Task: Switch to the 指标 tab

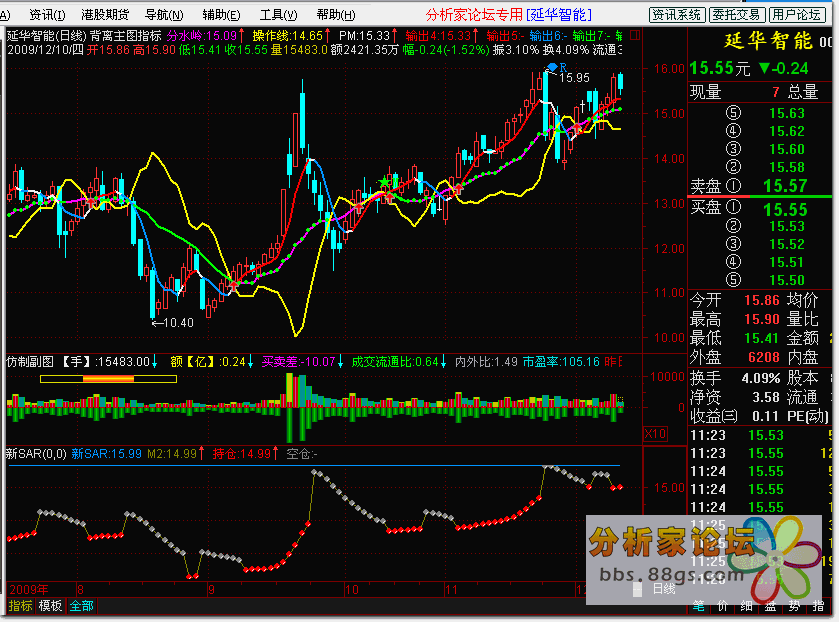Action: (20, 606)
